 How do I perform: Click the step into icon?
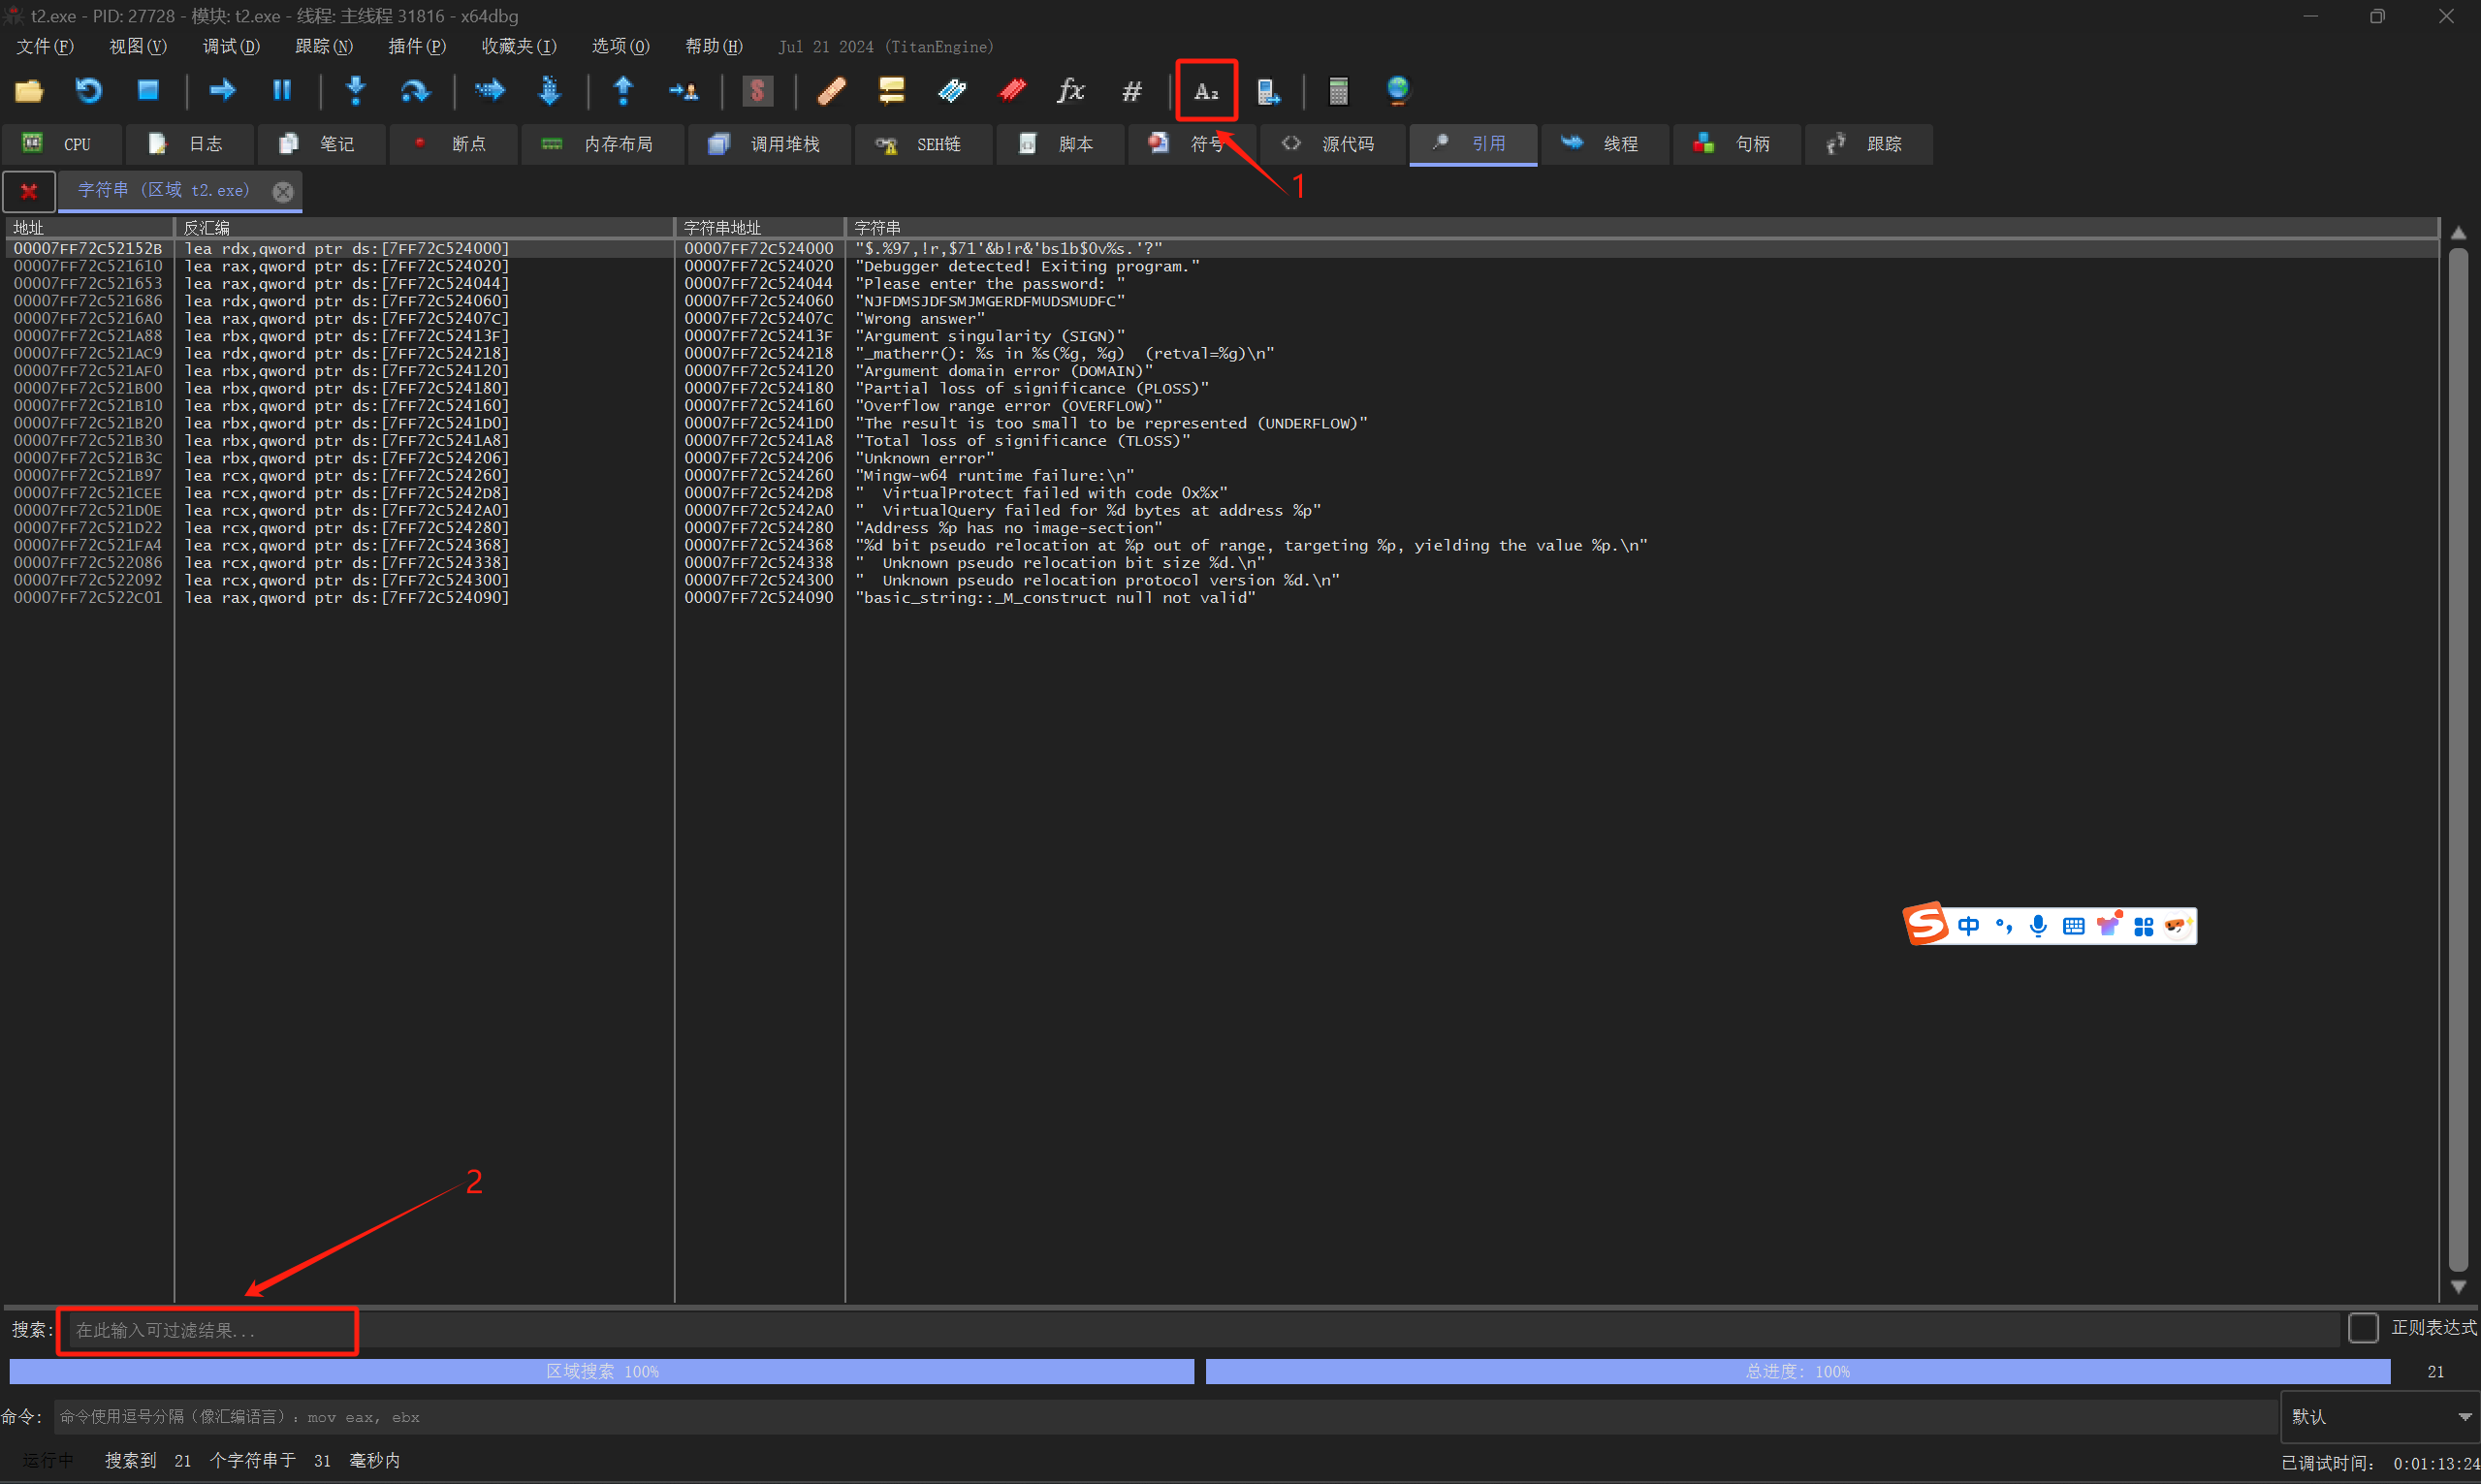point(355,91)
